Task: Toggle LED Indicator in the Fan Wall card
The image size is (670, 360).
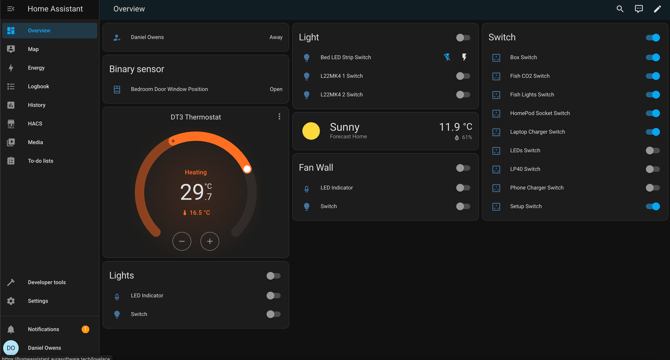Action: (463, 188)
